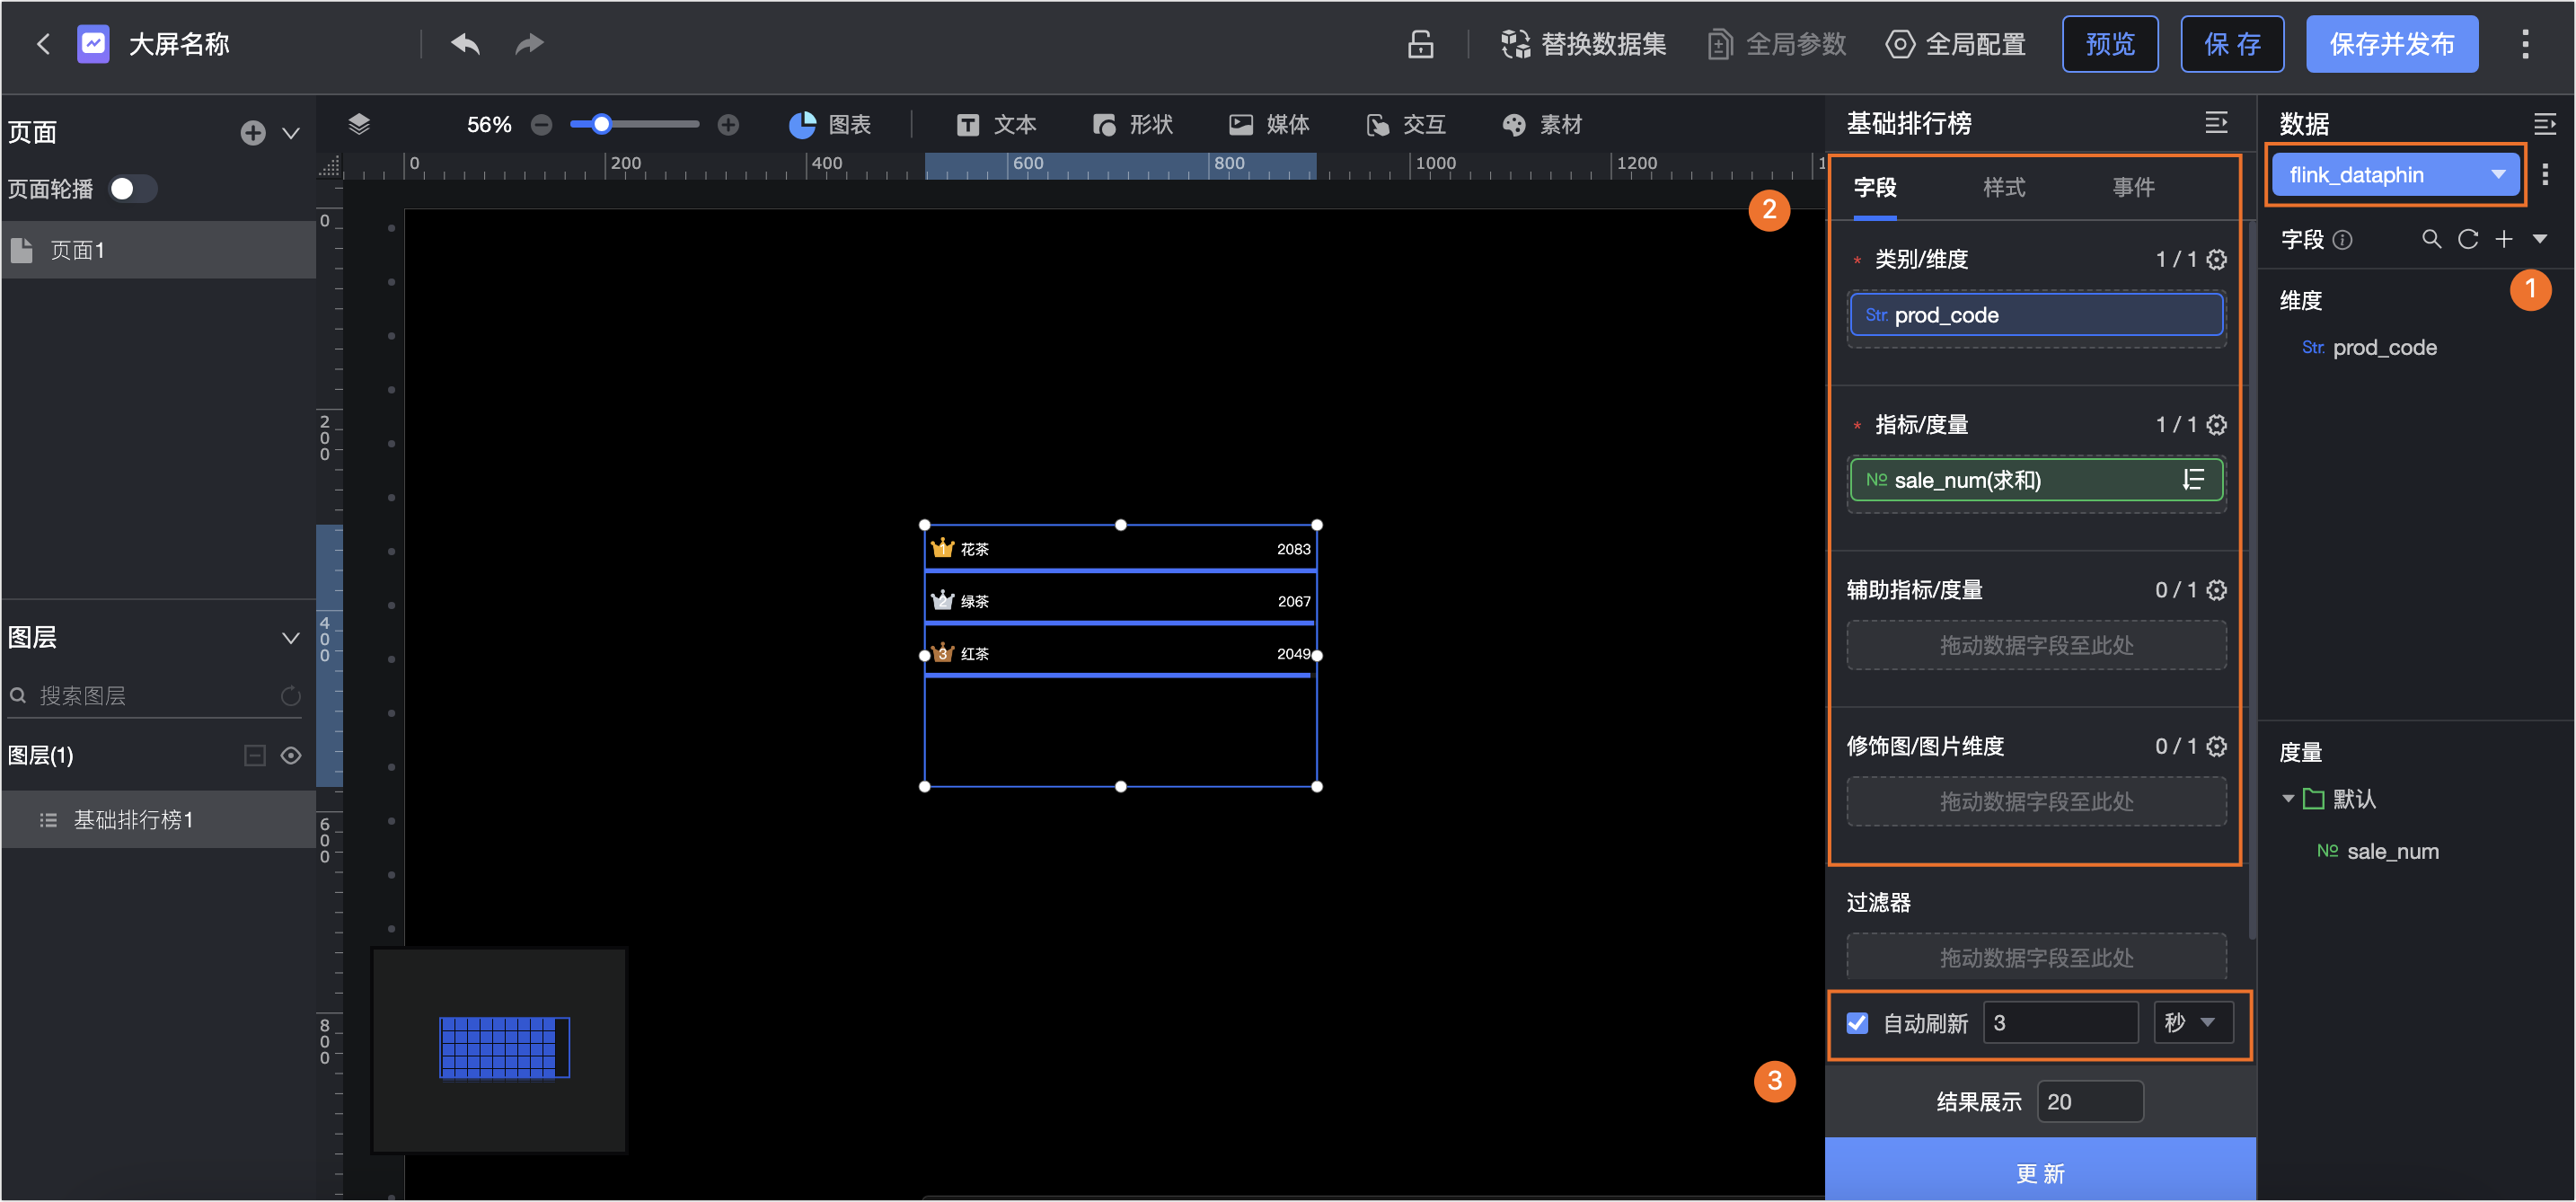2576x1202 pixels.
Task: Uncheck the 自动刷新 auto refresh checkbox
Action: (x=1857, y=1022)
